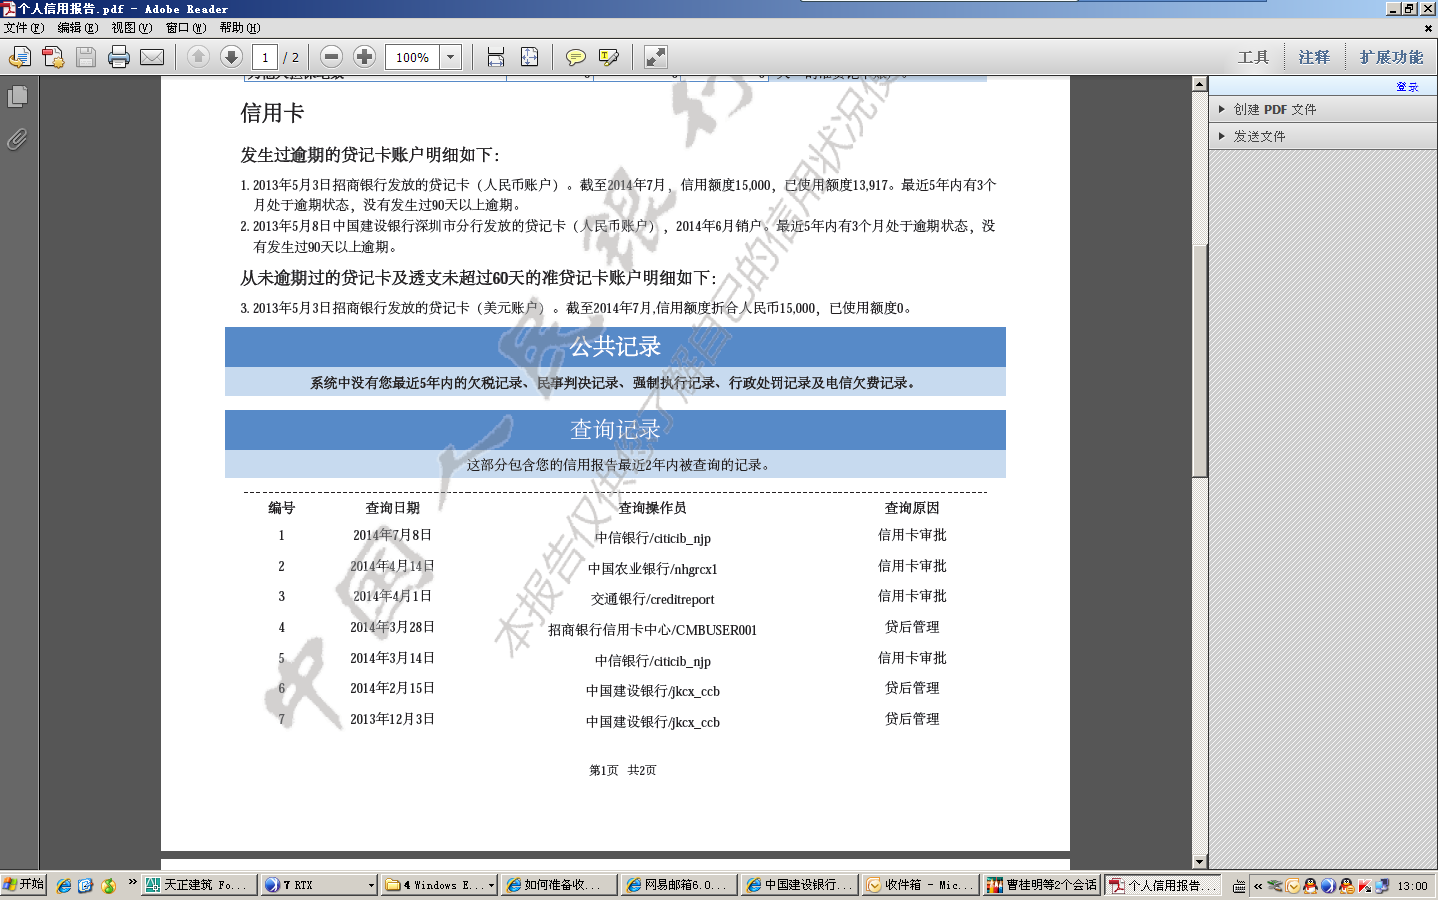Click vertical scrollbar down arrow
1438x900 pixels.
(x=1200, y=861)
